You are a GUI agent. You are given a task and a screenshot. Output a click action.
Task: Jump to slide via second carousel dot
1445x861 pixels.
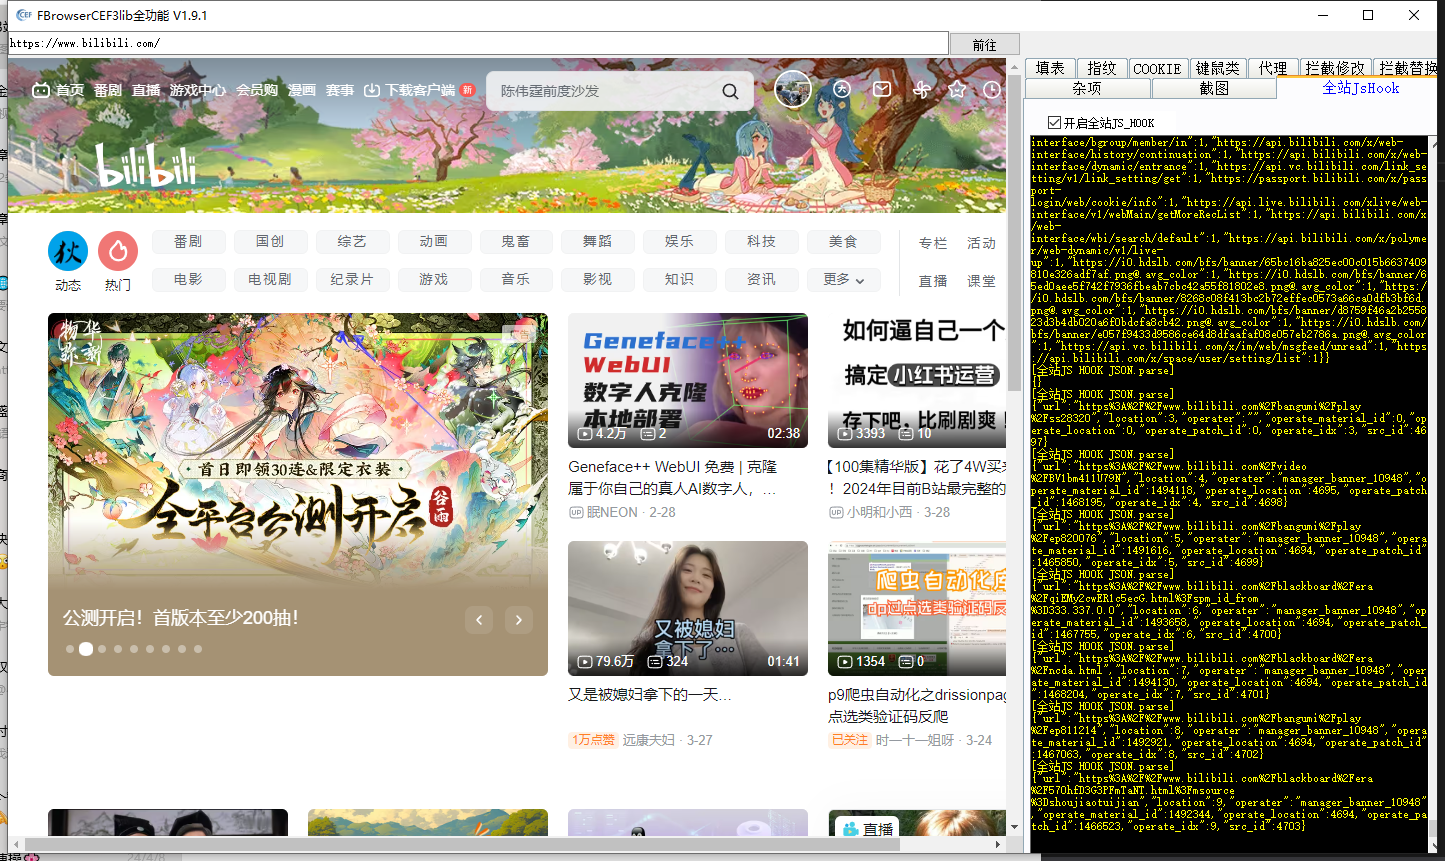(x=85, y=649)
